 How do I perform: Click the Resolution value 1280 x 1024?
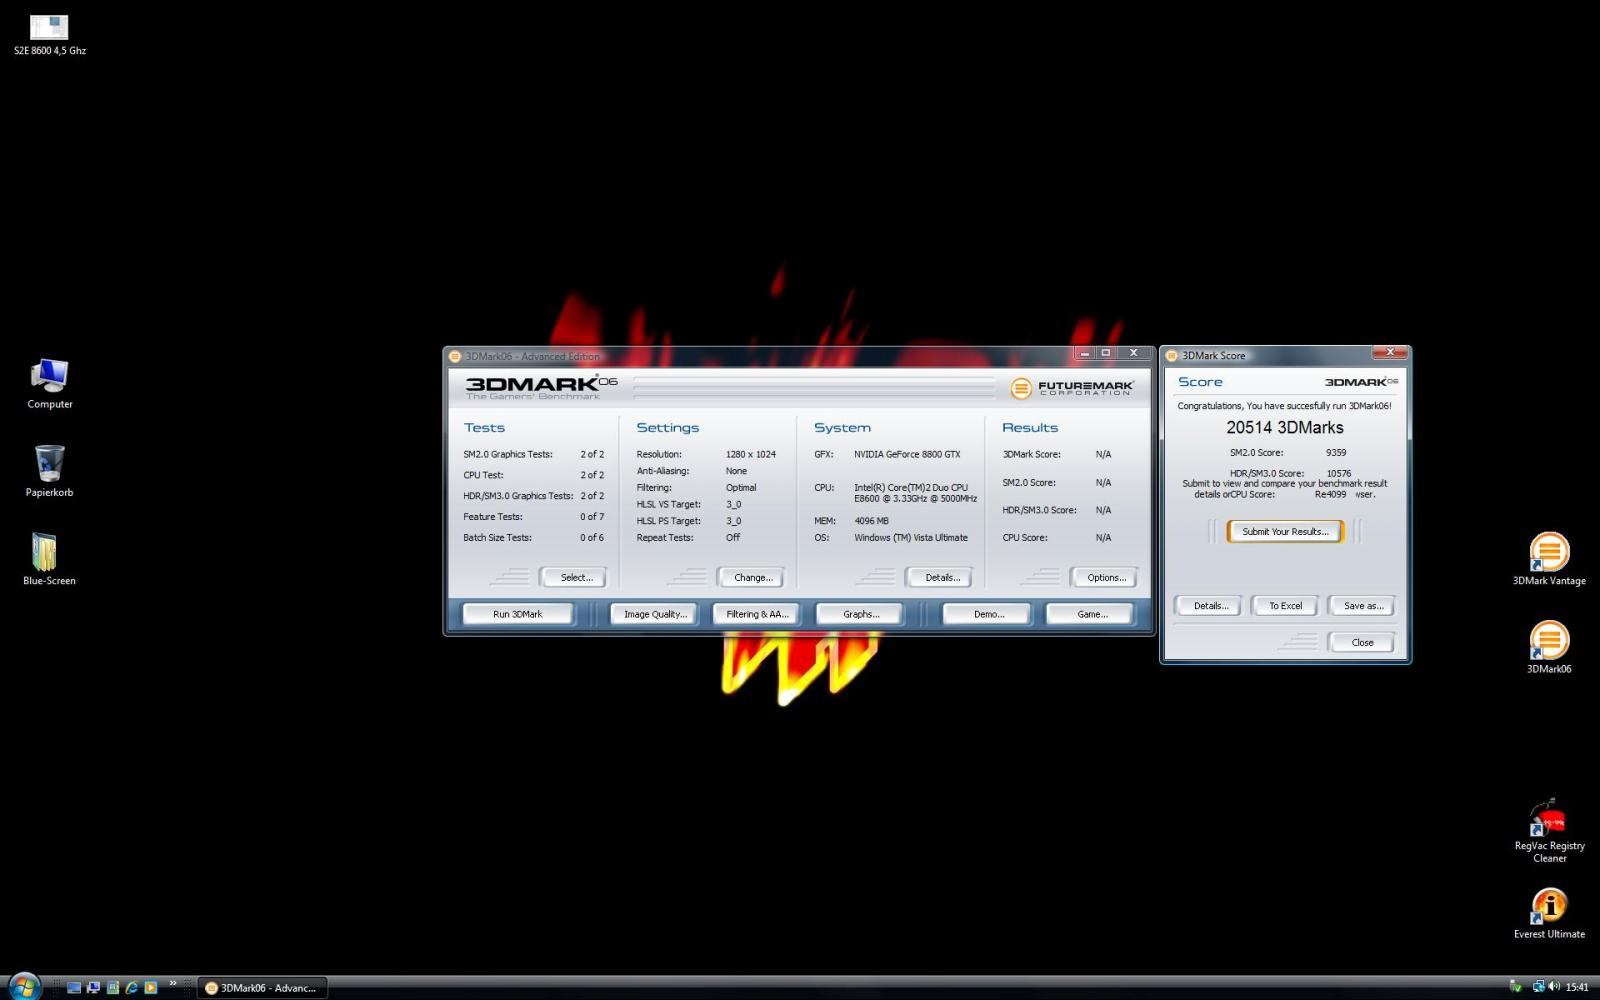751,454
